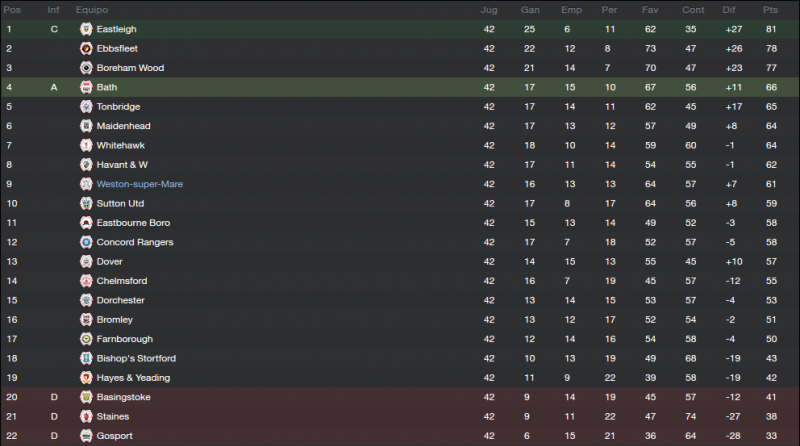800x446 pixels.
Task: Click the Sutton Utd crest icon
Action: (86, 204)
